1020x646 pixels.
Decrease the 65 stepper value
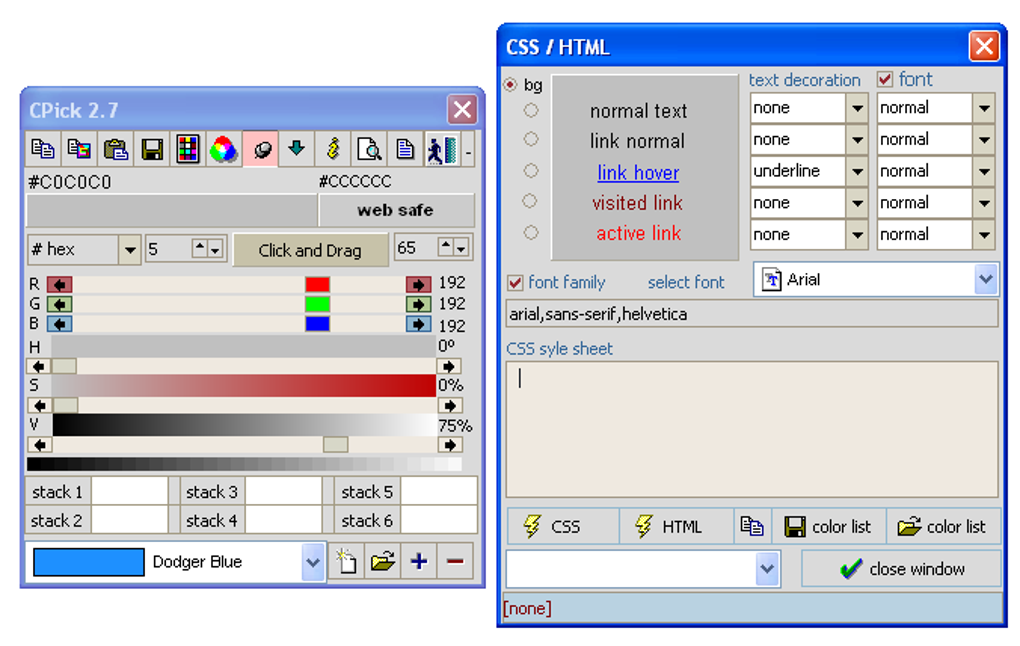pyautogui.click(x=461, y=249)
